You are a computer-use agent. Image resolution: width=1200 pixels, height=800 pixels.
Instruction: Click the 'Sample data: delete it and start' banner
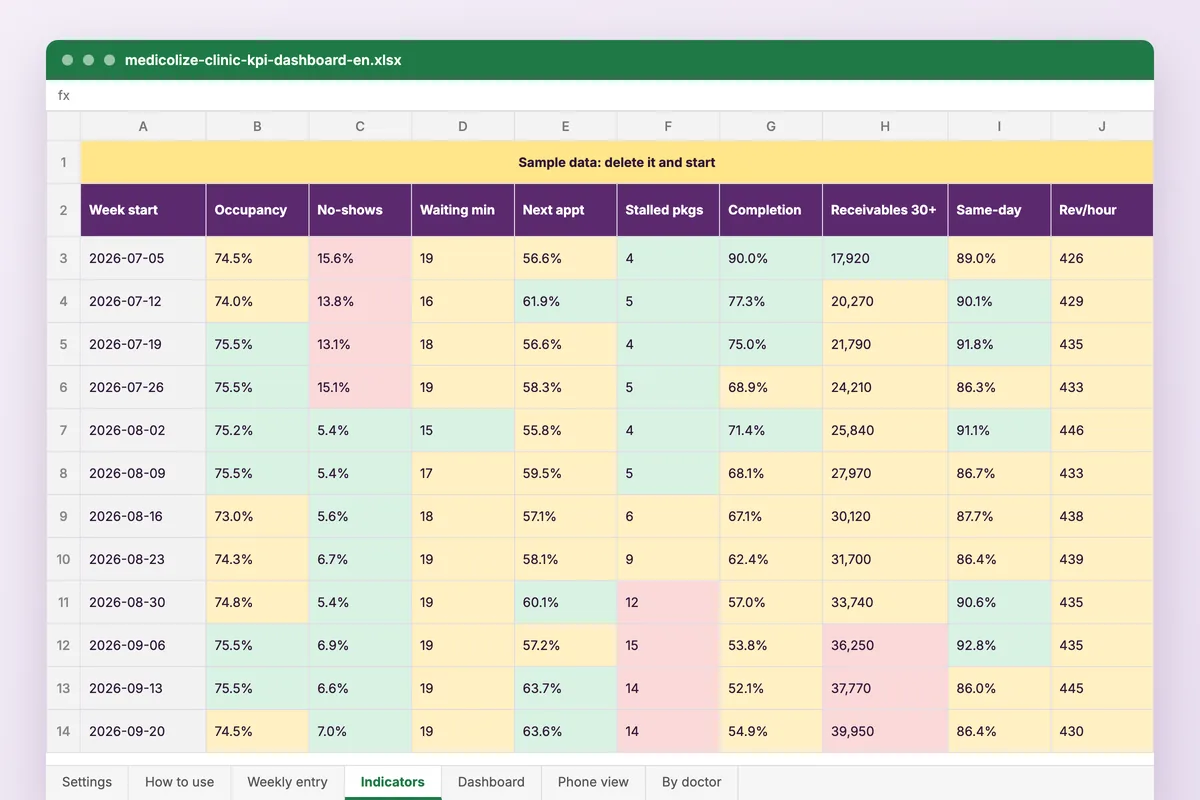[617, 162]
